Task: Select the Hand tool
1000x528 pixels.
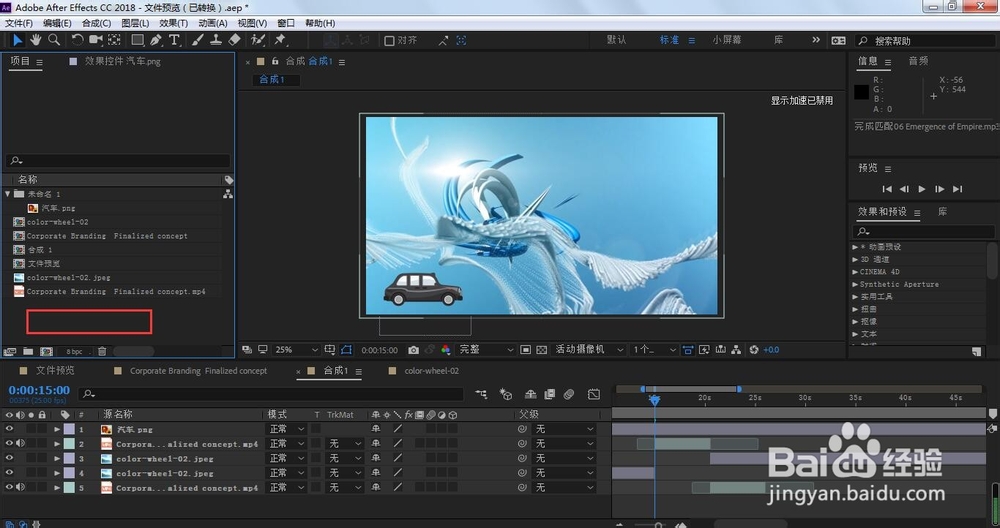Action: (x=36, y=40)
